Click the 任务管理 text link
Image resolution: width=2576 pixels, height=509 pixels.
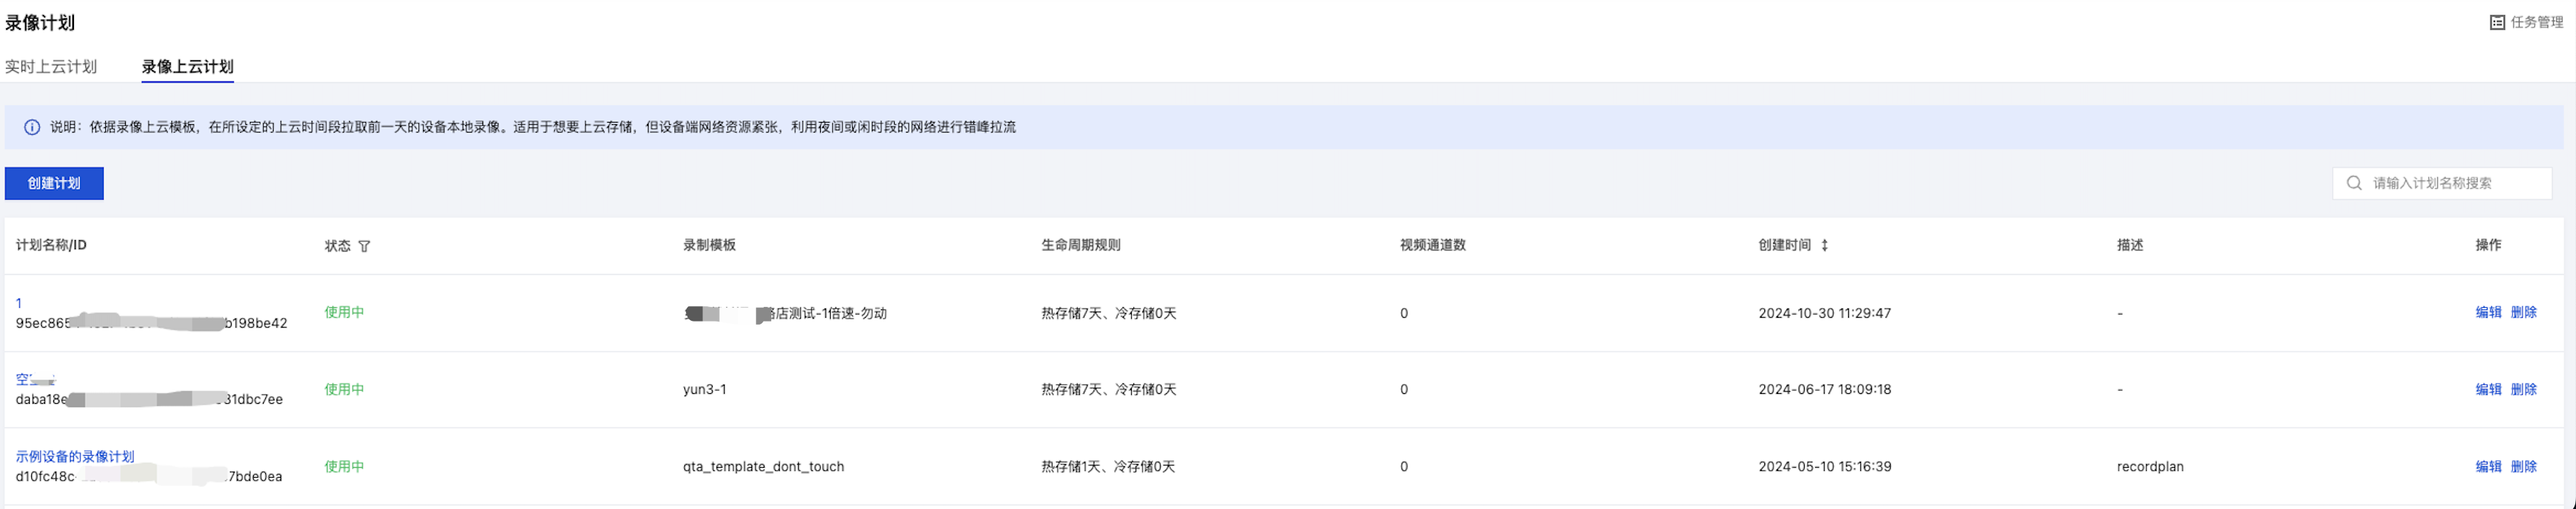(2537, 22)
